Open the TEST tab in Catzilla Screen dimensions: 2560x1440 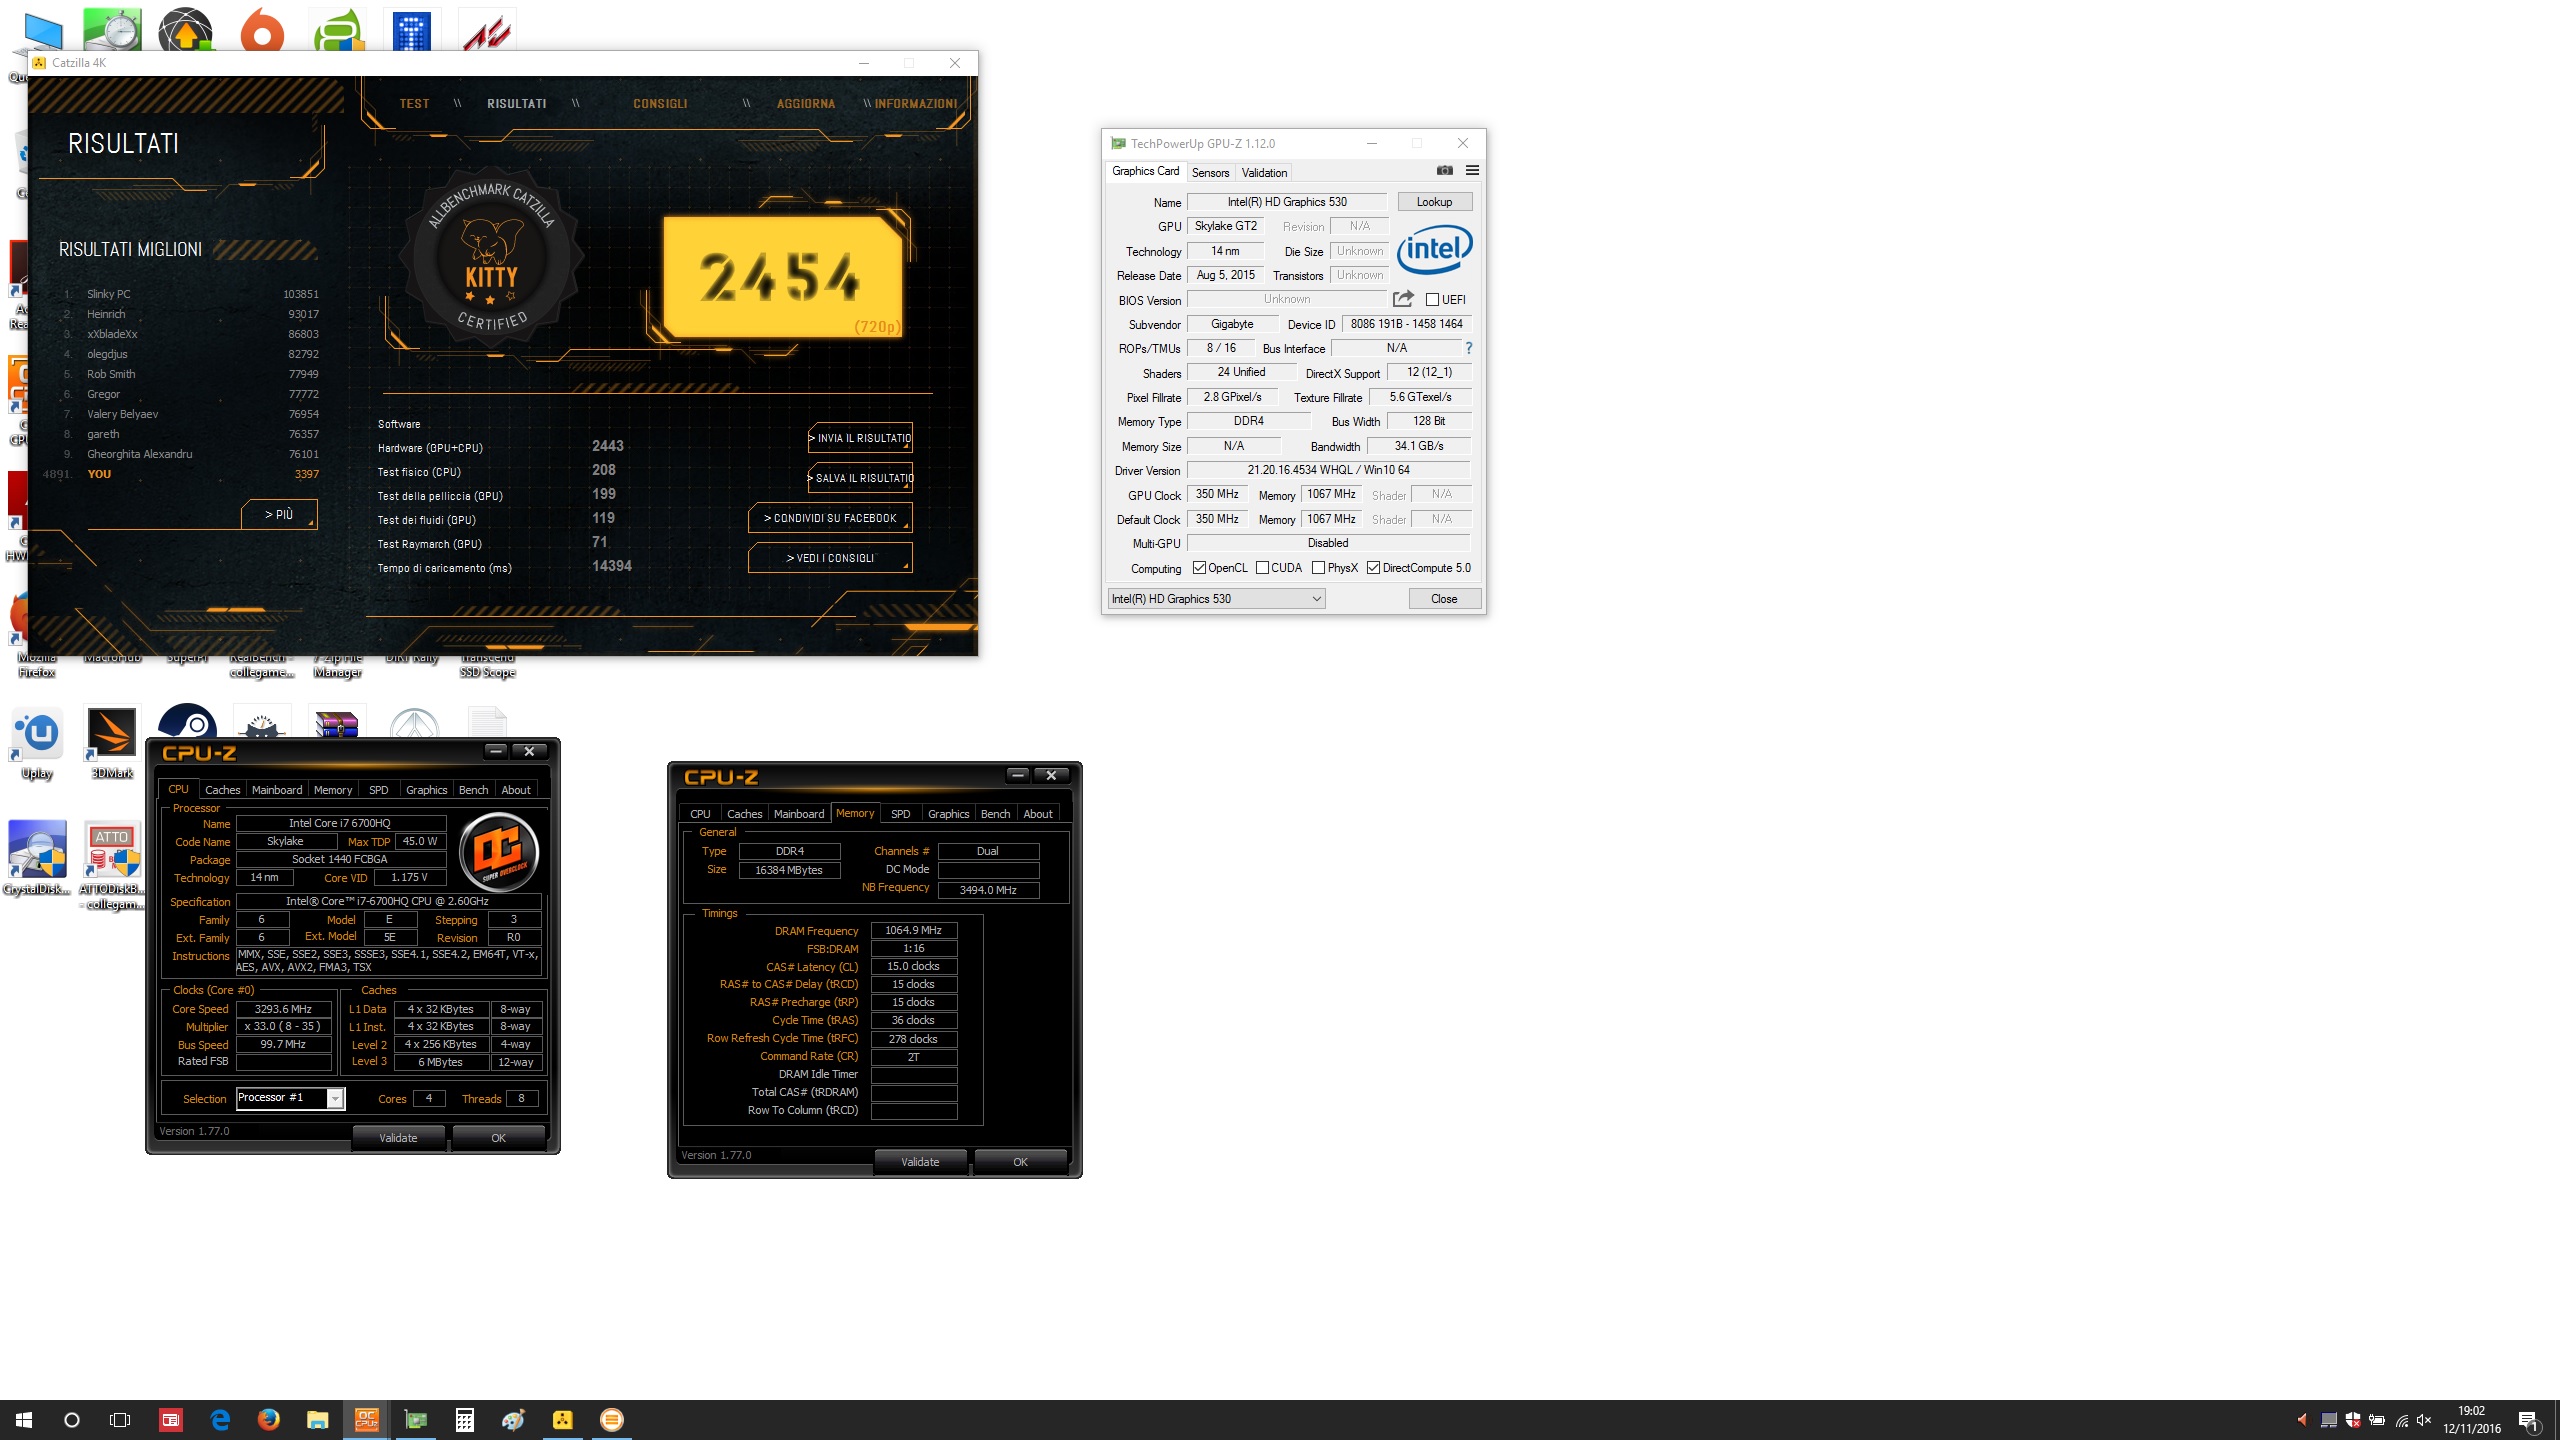pyautogui.click(x=414, y=104)
